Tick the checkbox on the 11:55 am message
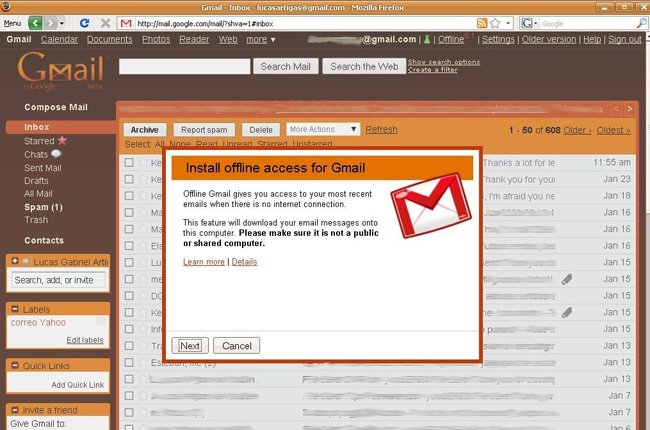The width and height of the screenshot is (650, 430). coord(129,163)
